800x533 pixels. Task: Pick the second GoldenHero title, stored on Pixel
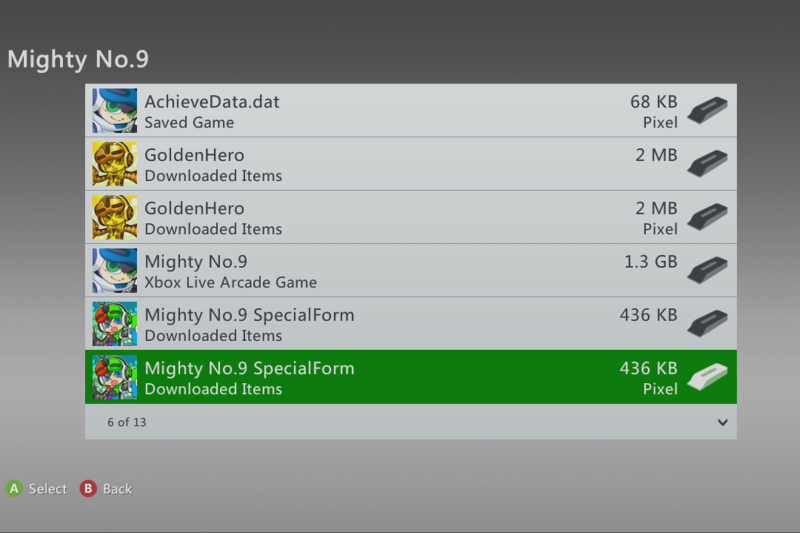tap(194, 208)
